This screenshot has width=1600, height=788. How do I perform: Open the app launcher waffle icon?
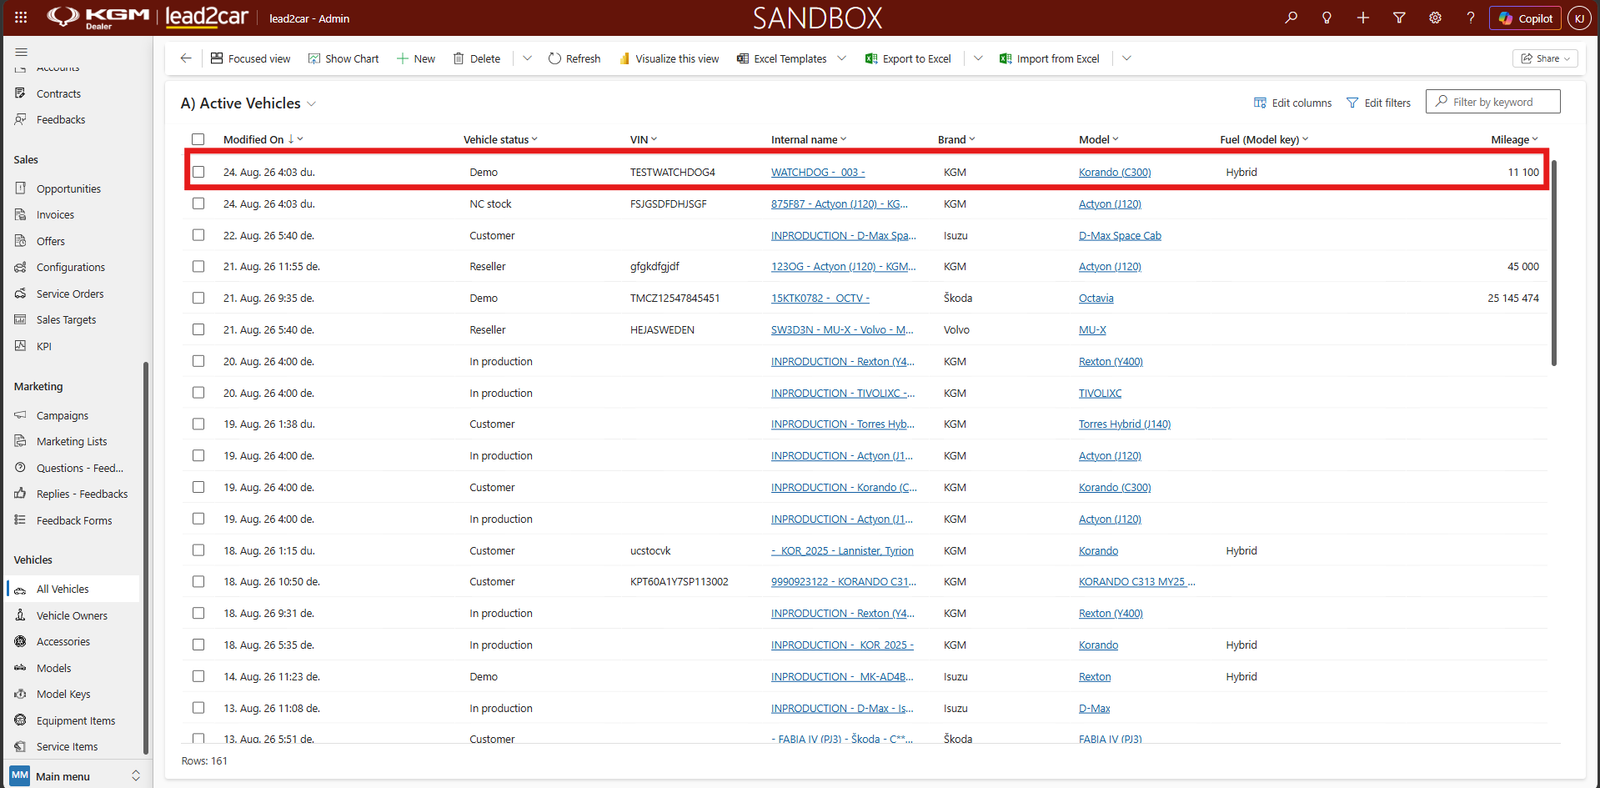coord(20,18)
